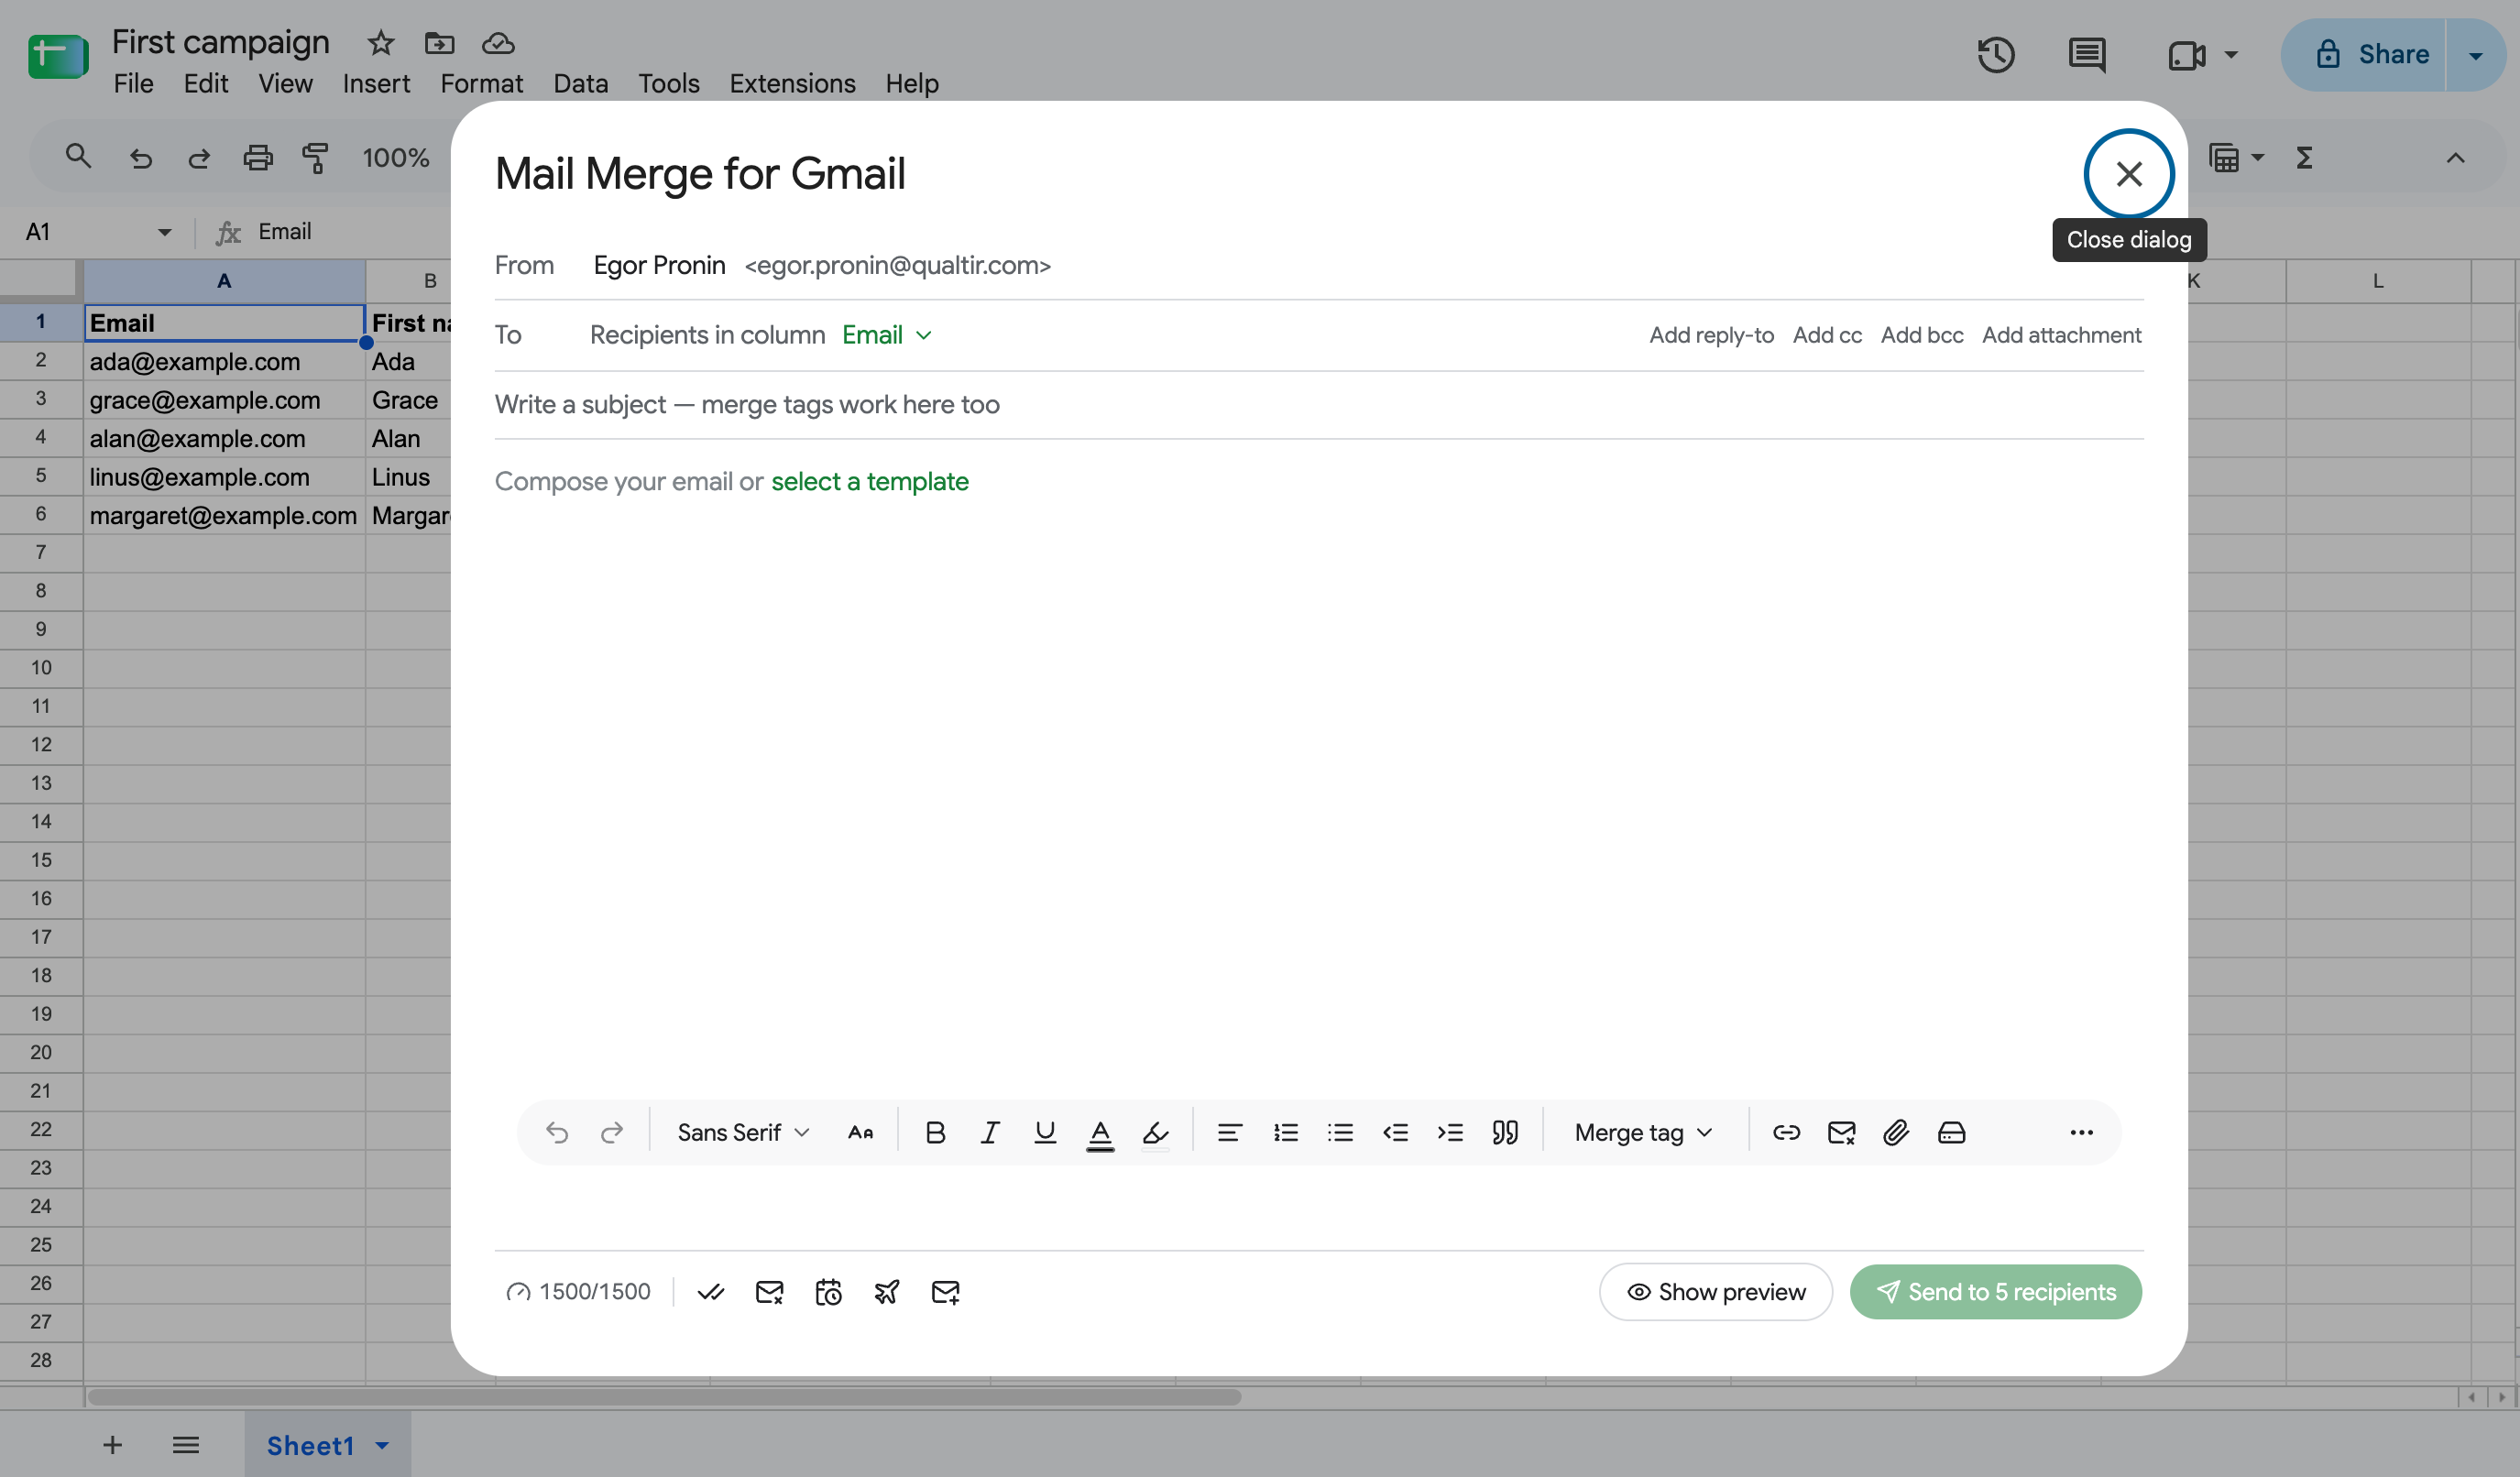Click the font size icon

pos(860,1132)
